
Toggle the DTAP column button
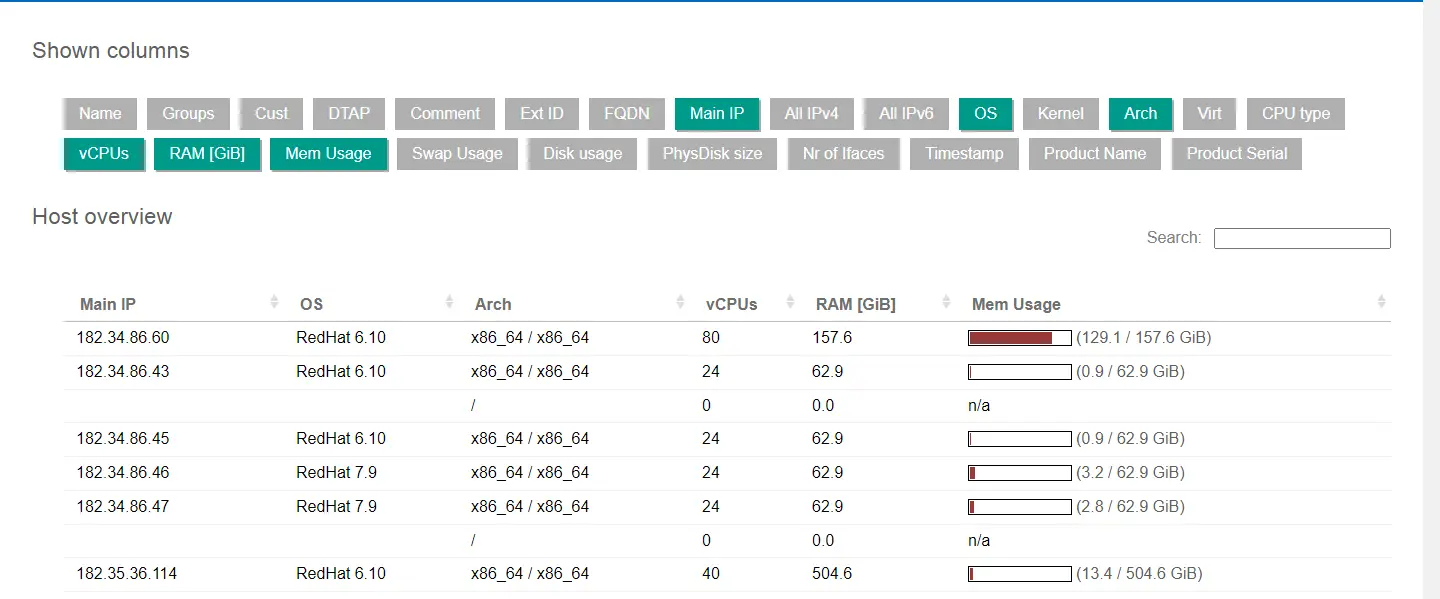[349, 114]
